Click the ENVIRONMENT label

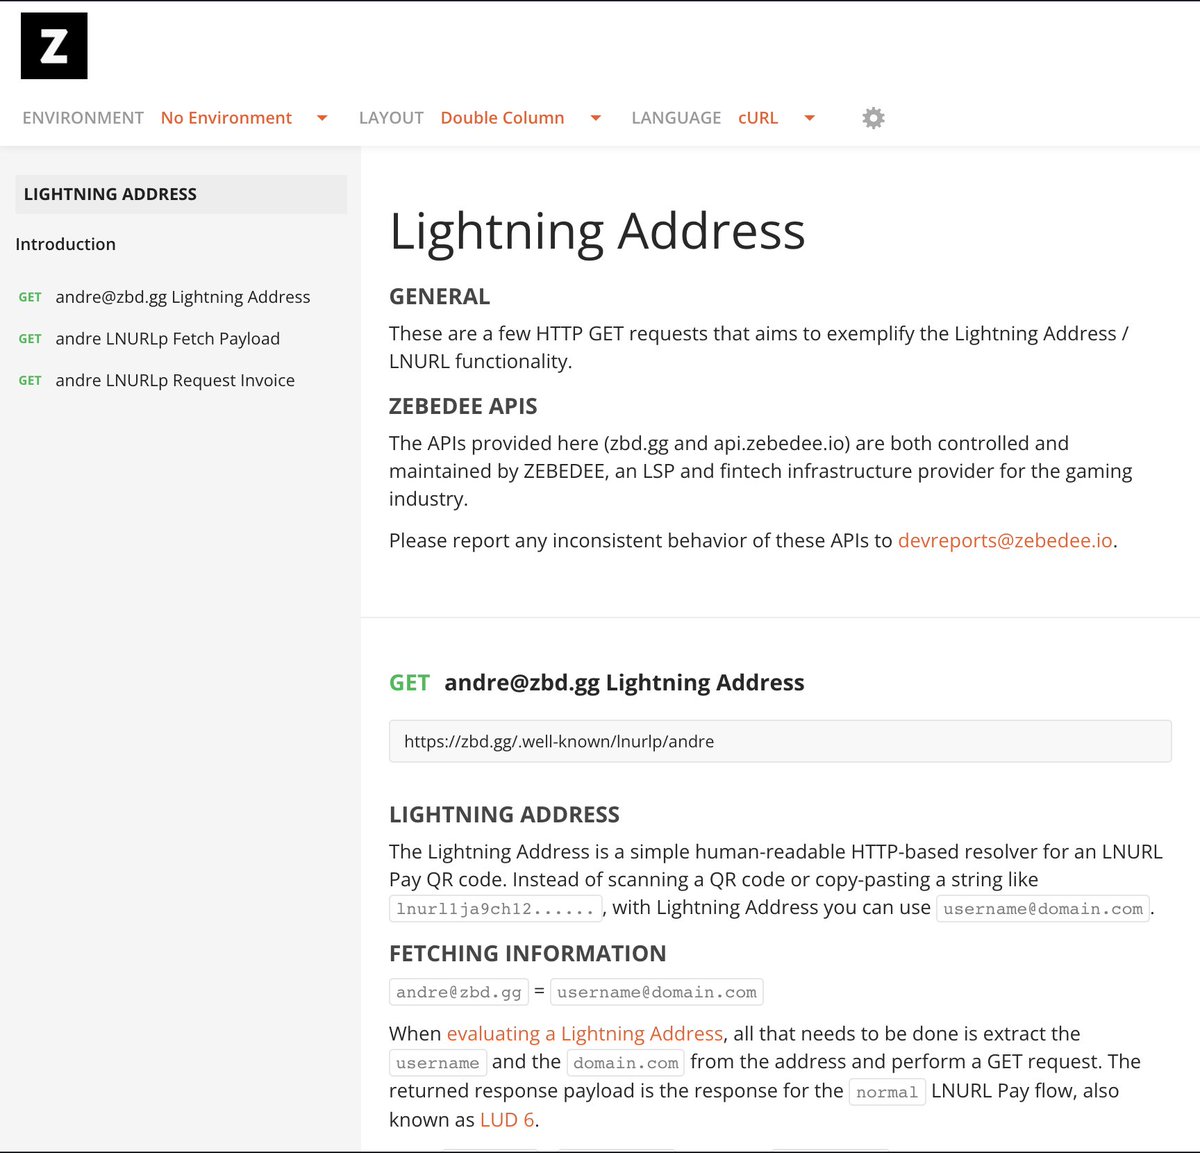click(83, 118)
